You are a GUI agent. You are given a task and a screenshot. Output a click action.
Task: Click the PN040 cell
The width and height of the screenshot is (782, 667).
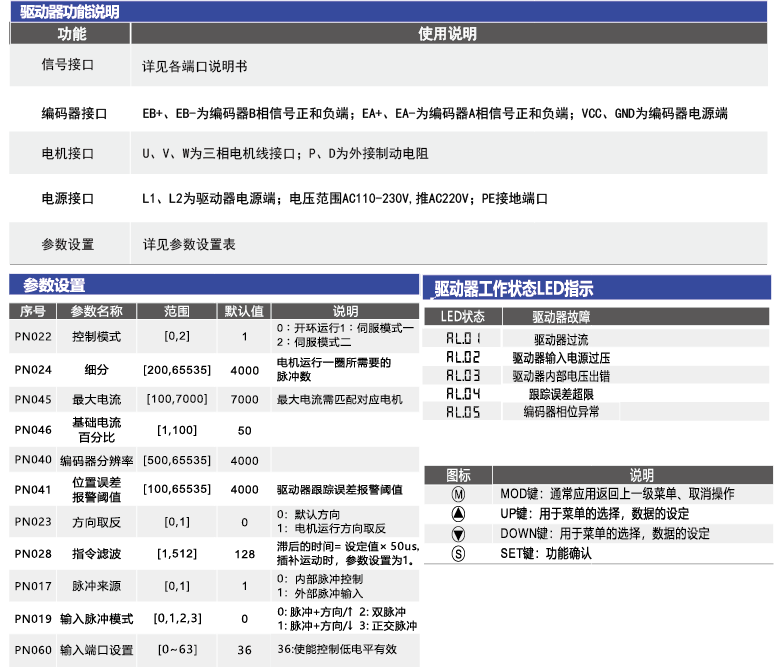(33, 459)
